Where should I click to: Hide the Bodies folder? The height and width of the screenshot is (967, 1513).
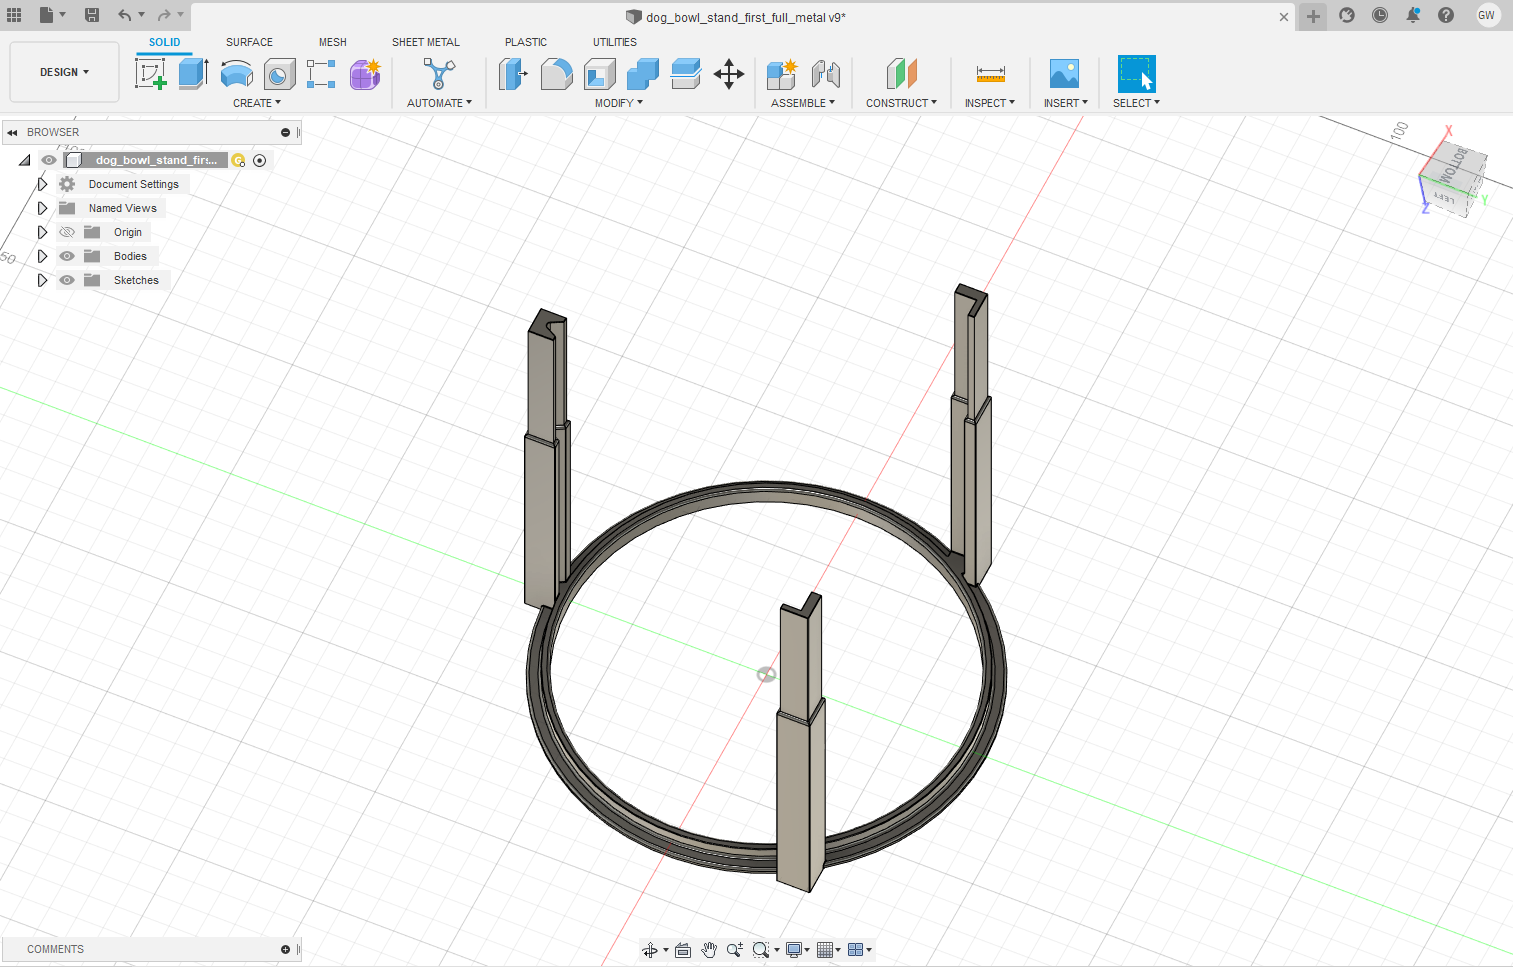pyautogui.click(x=67, y=256)
